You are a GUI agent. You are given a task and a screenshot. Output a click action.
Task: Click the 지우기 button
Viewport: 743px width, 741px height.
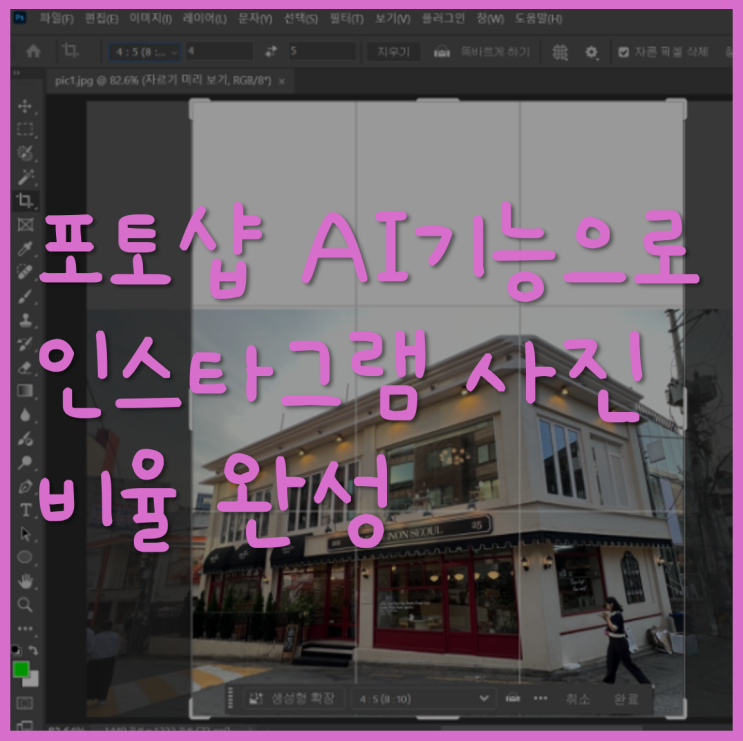pos(394,52)
